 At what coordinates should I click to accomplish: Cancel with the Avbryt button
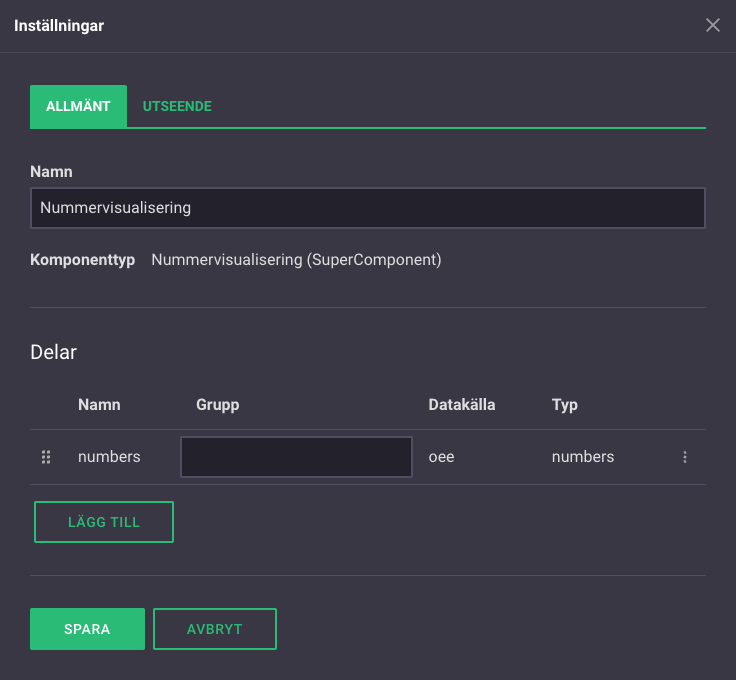pyautogui.click(x=215, y=629)
